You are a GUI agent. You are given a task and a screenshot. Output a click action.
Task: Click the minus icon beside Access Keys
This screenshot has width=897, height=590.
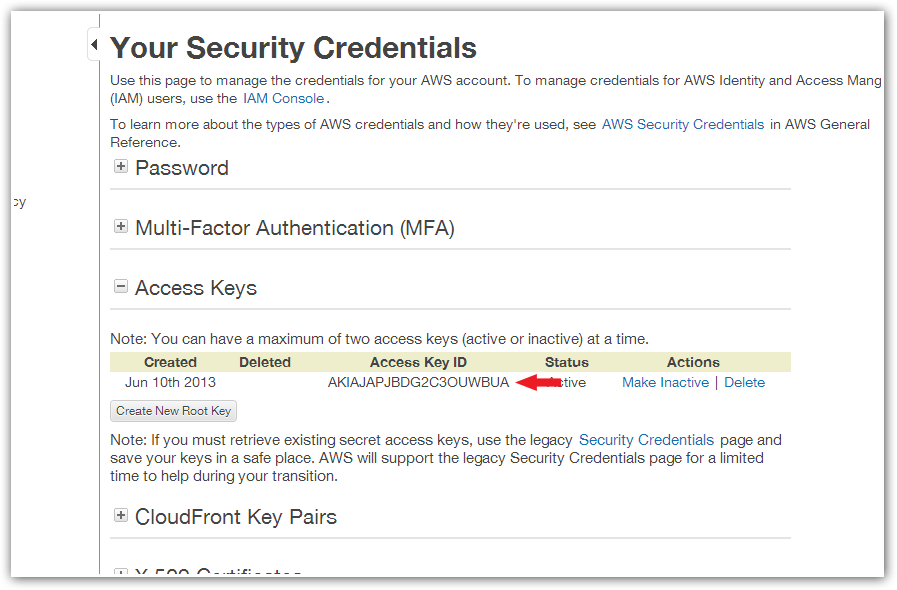[121, 287]
